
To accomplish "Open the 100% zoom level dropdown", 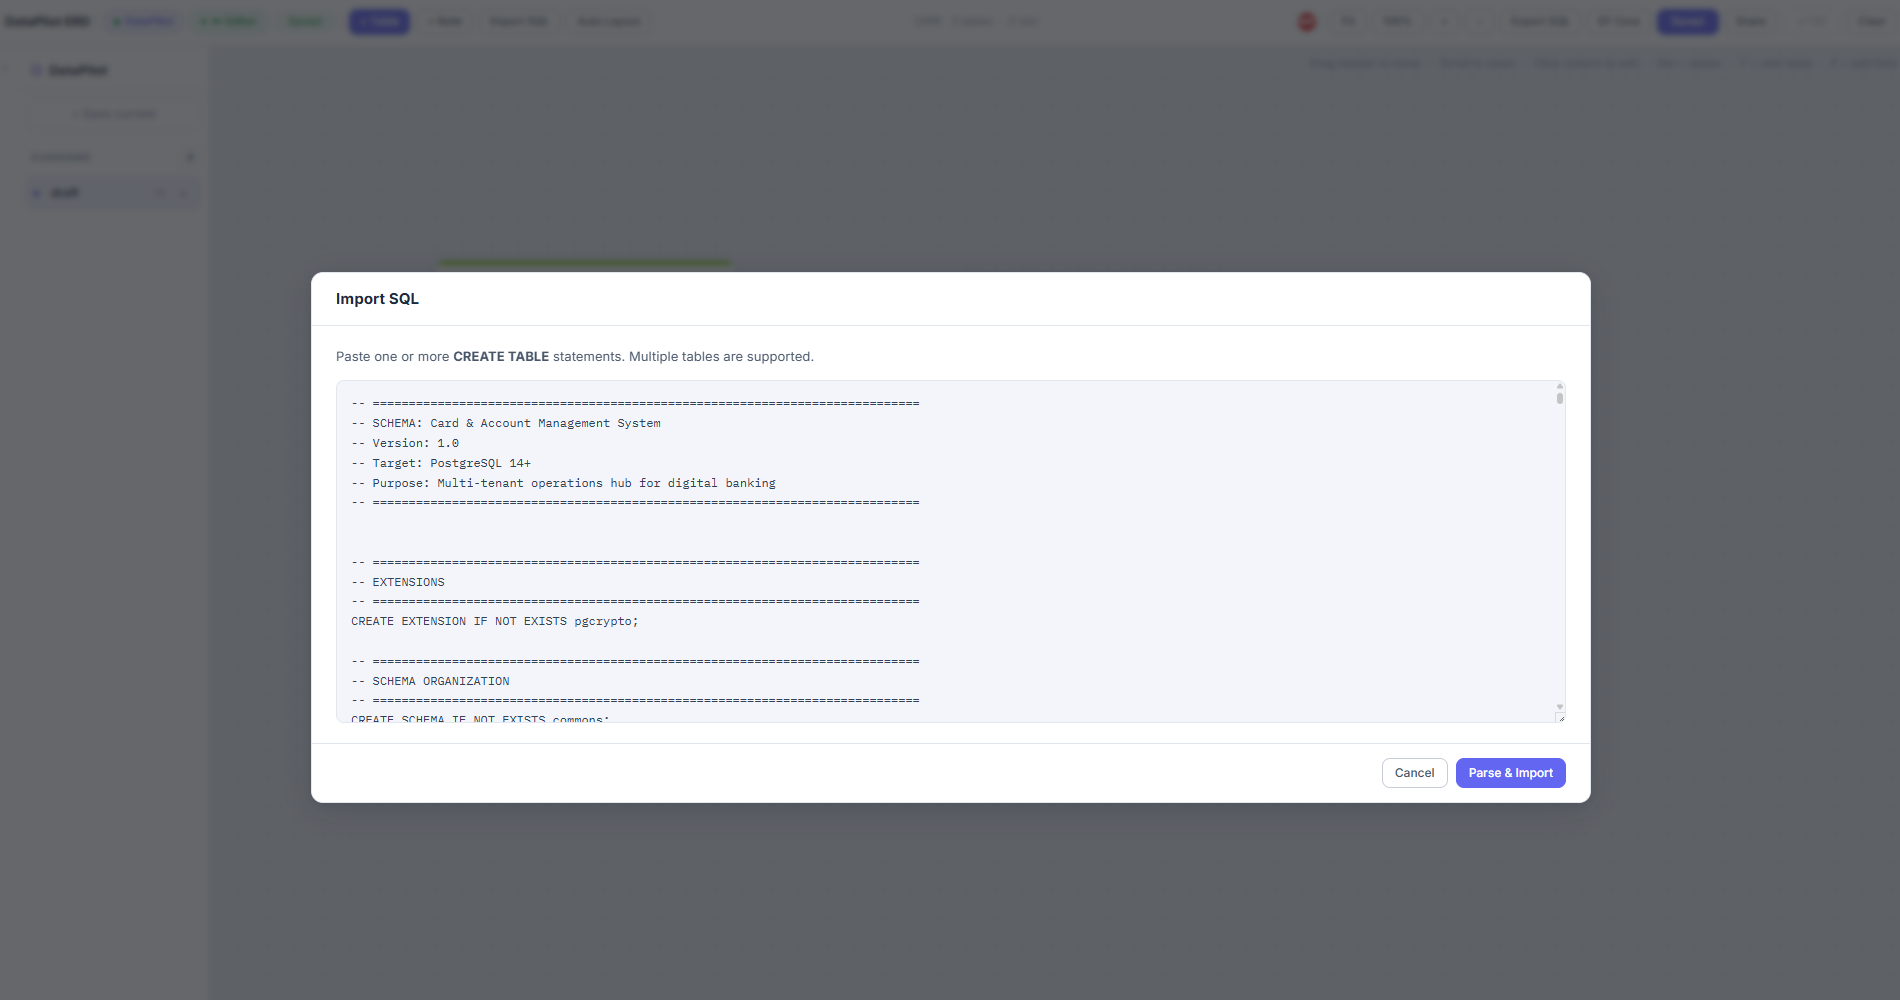I will [x=1398, y=20].
